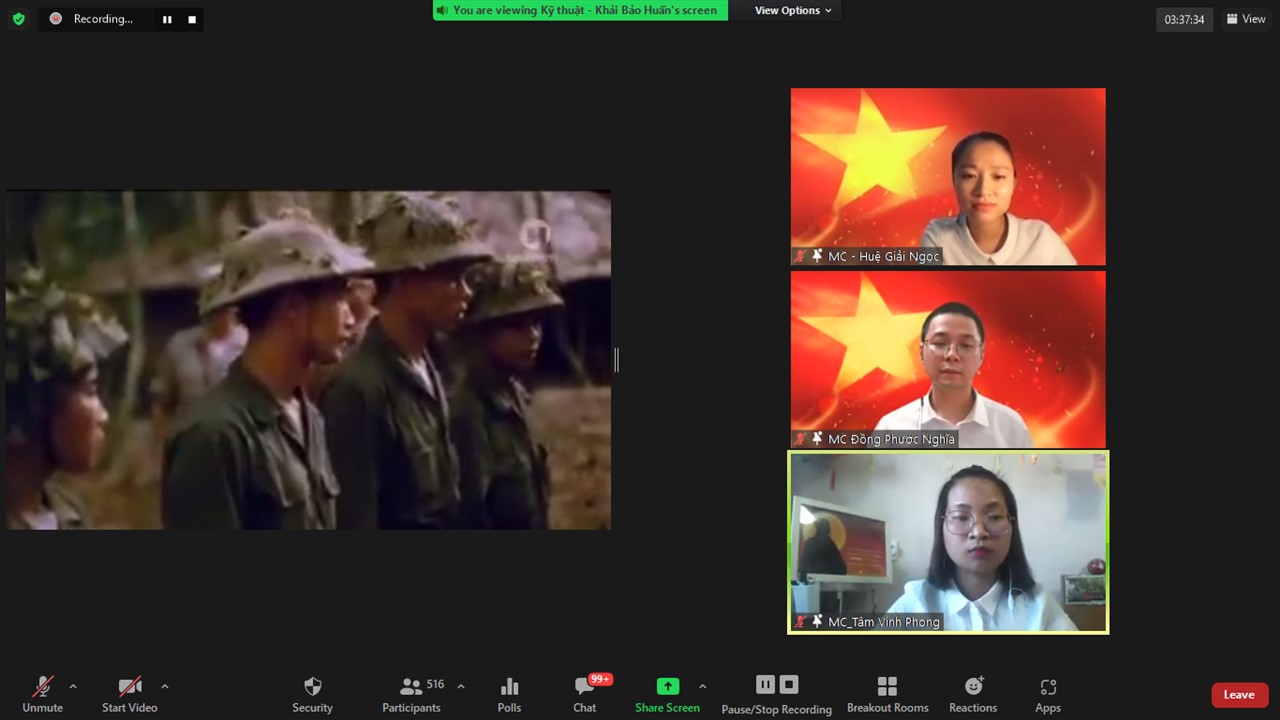Click the pause recording icon in bottom toolbar

tap(765, 684)
